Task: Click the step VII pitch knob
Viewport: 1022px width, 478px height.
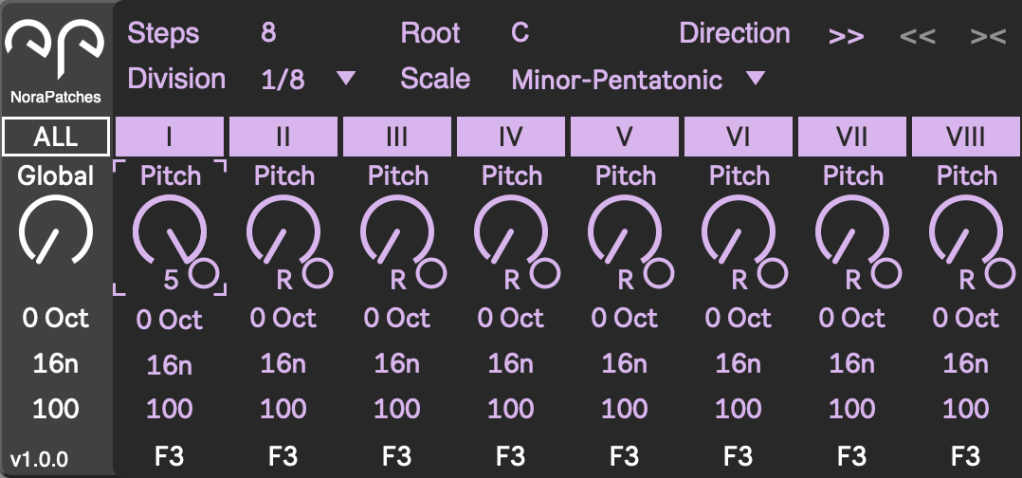Action: [x=852, y=231]
